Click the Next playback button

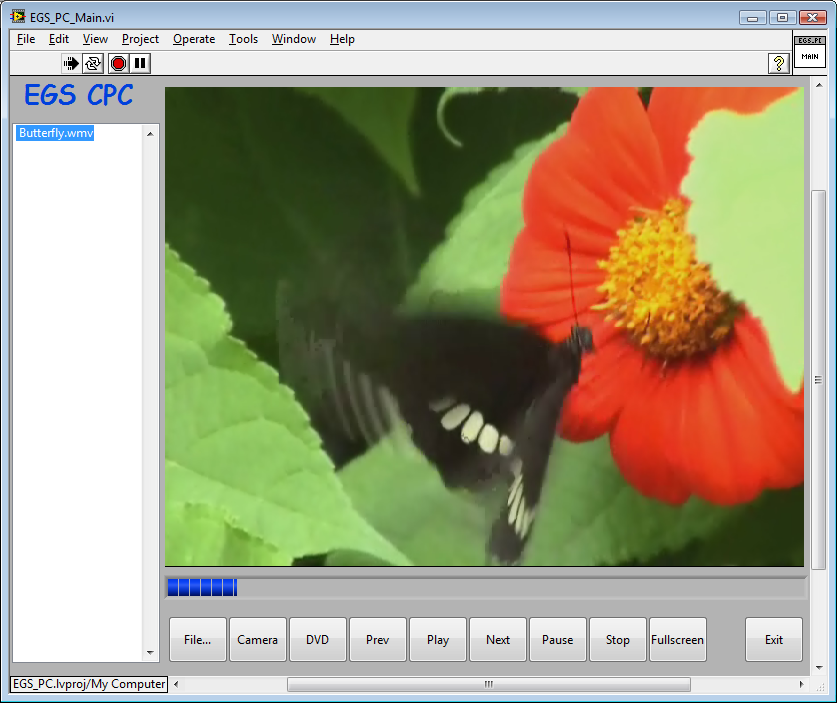click(x=498, y=640)
